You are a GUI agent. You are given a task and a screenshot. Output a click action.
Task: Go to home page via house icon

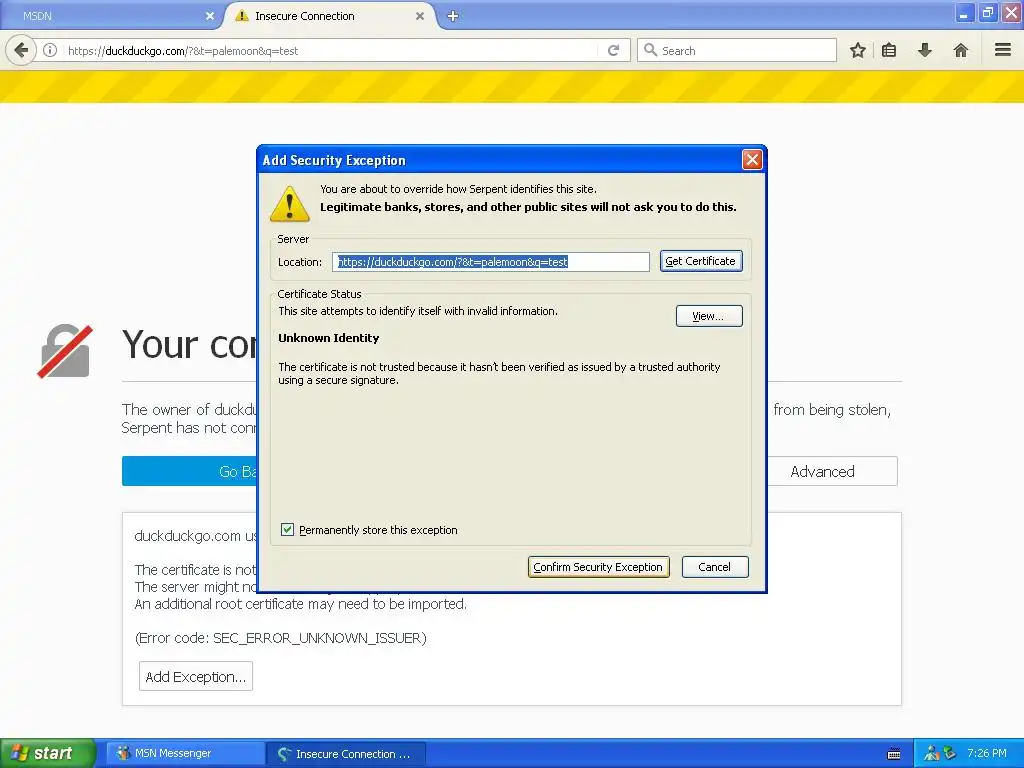click(961, 50)
